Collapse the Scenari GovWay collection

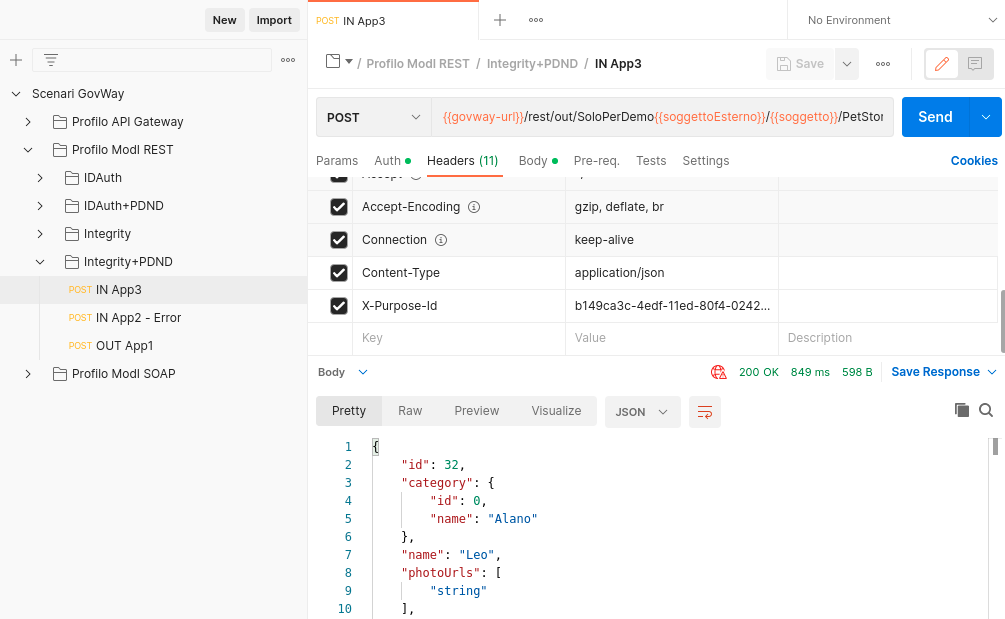pos(16,94)
